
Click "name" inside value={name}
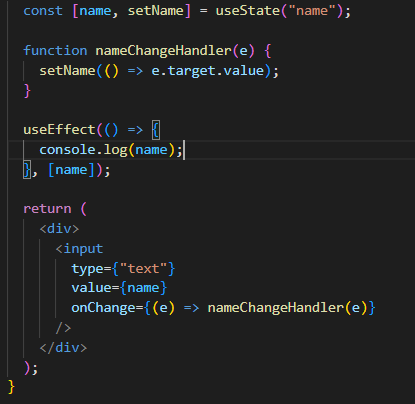pos(143,288)
